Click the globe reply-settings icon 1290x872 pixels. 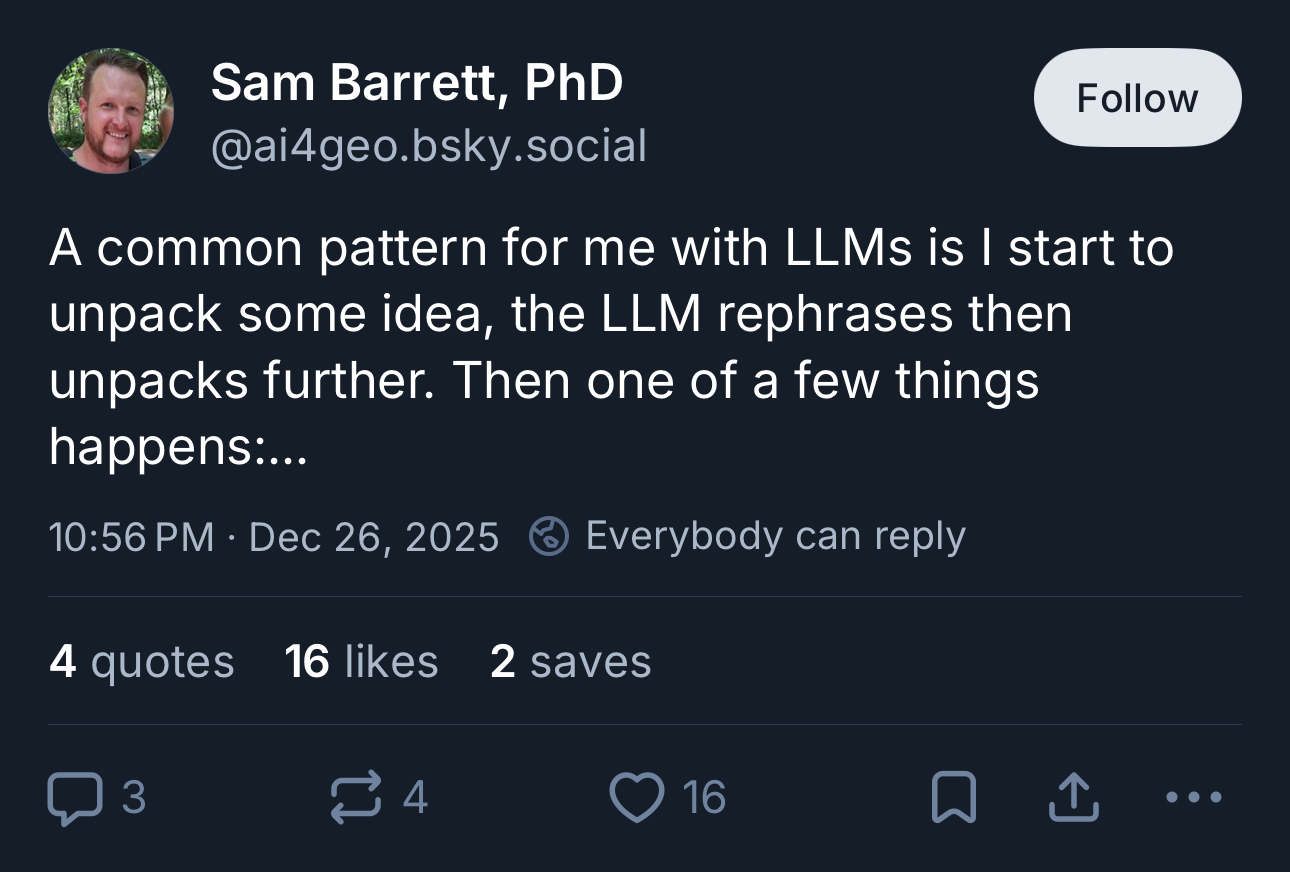click(x=548, y=537)
